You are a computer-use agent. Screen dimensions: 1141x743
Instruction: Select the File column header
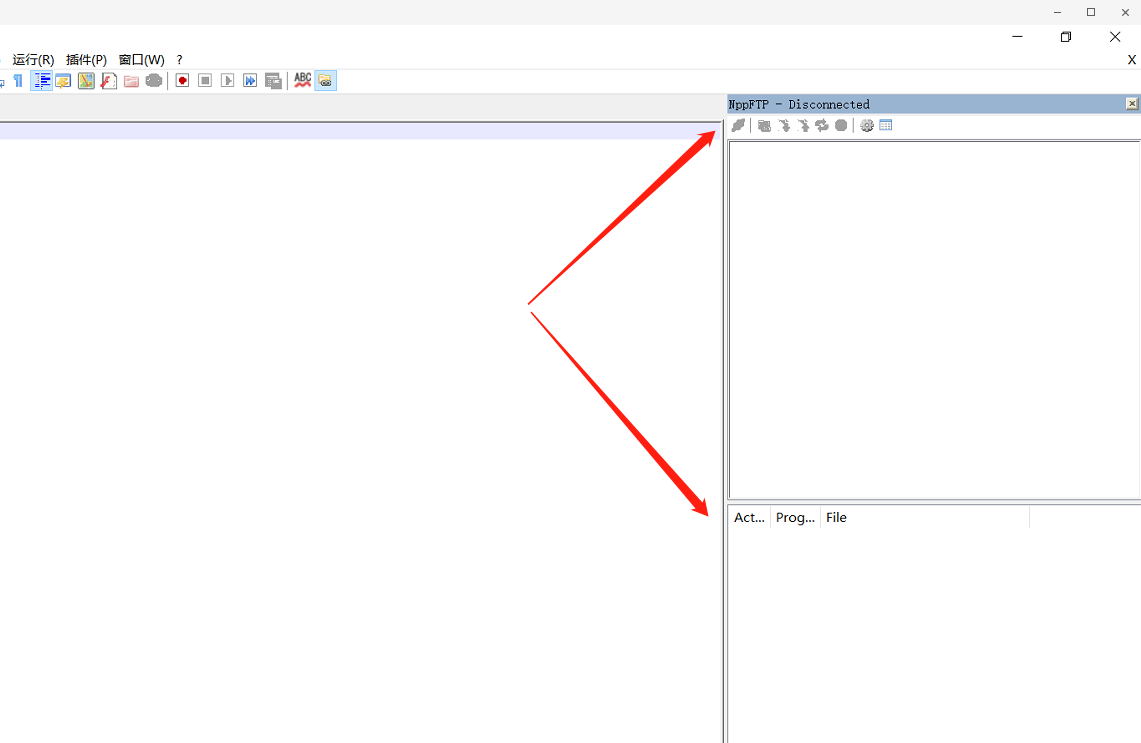click(836, 517)
